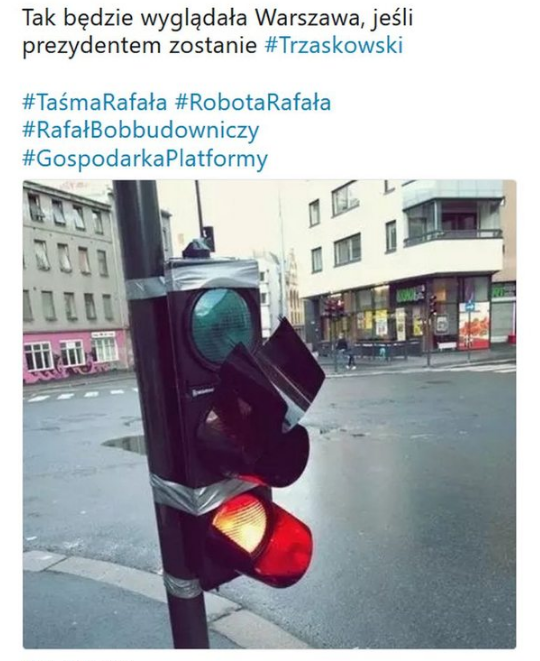Image resolution: width=540 pixels, height=661 pixels.
Task: Click the pink graffiti building wall
Action: point(74,356)
